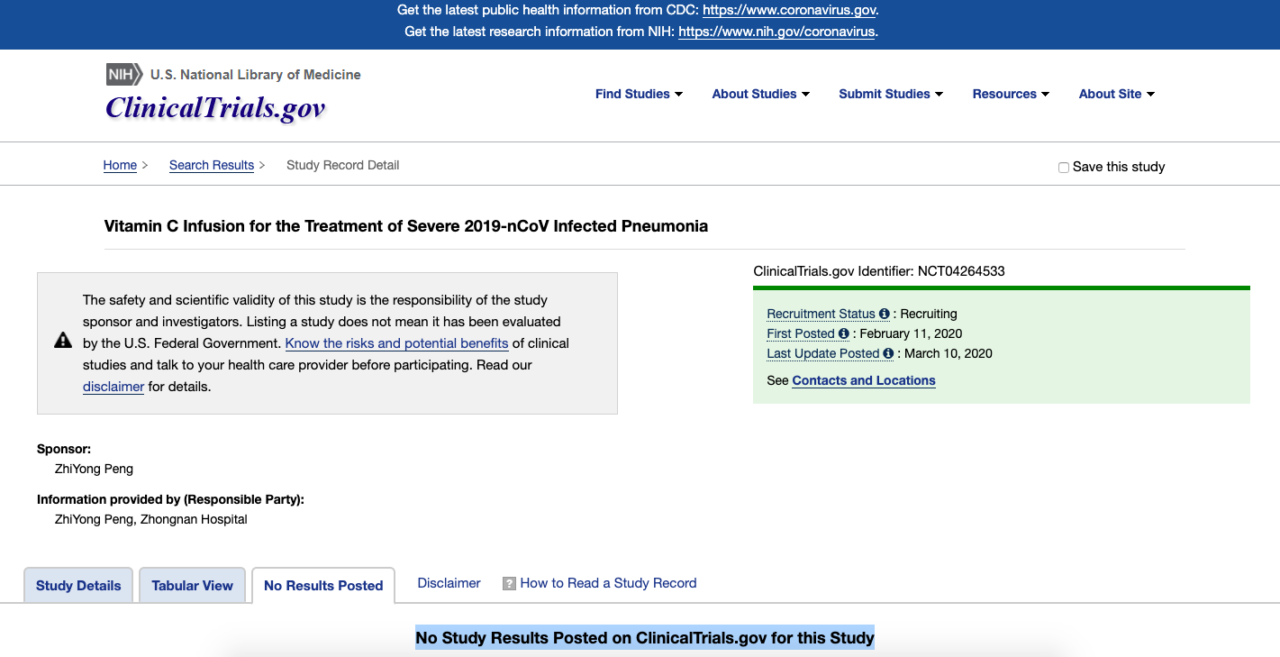Expand the About Site dropdown menu

[x=1117, y=94]
